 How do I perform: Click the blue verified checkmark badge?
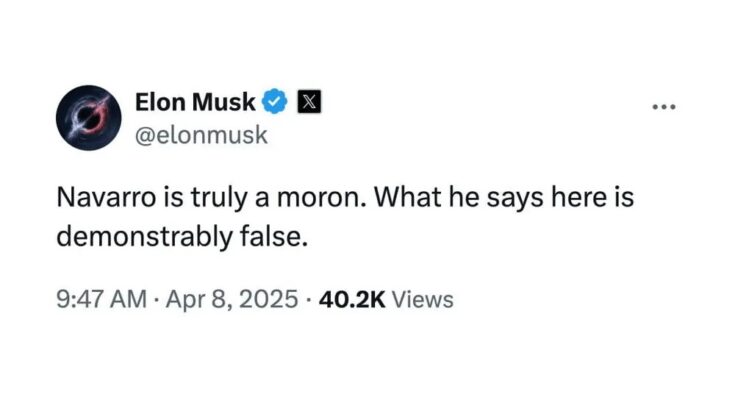pos(274,101)
